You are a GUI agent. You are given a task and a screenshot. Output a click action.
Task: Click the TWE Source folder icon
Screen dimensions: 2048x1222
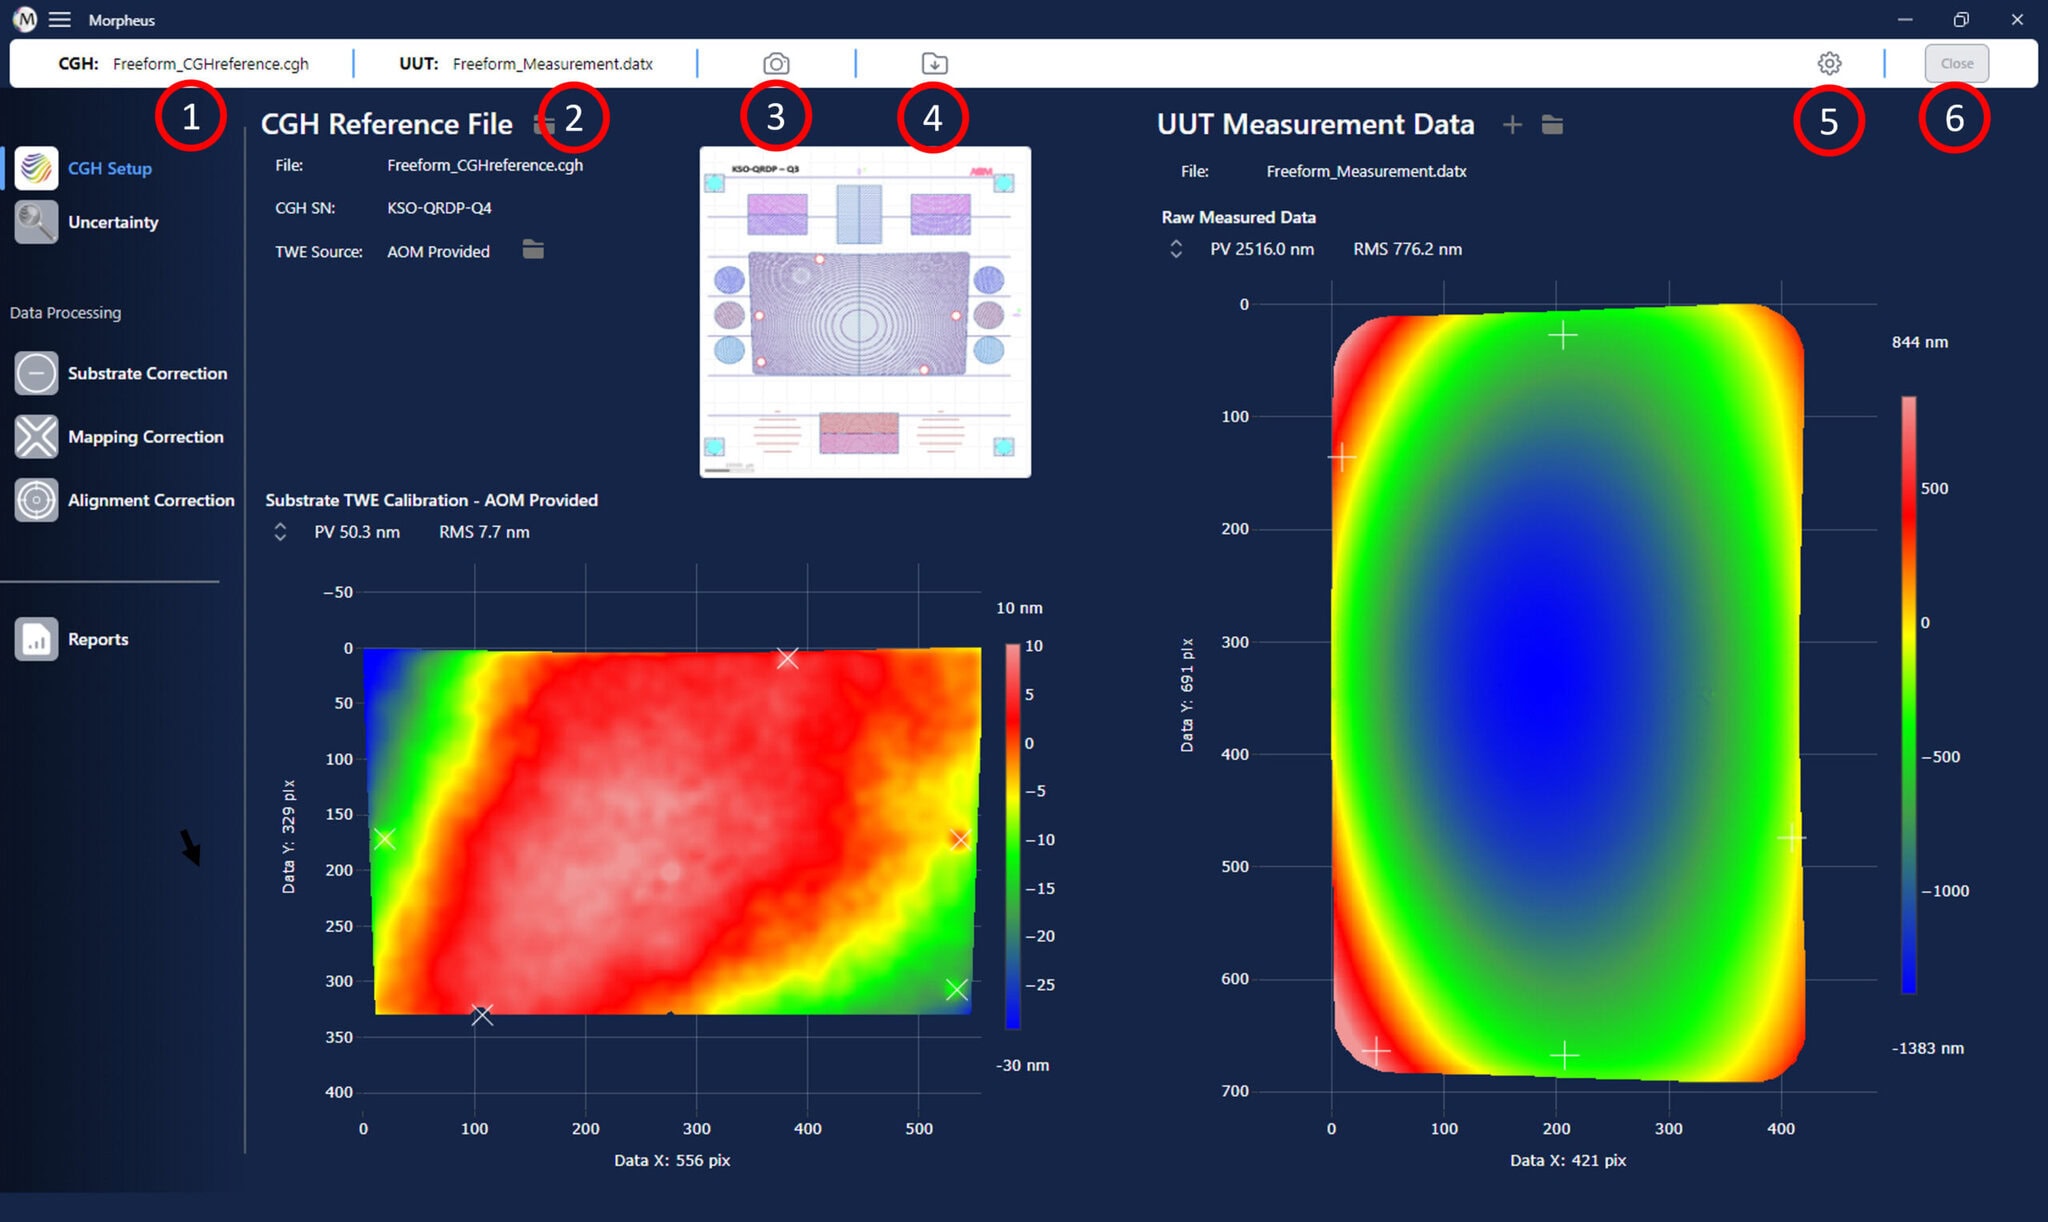pyautogui.click(x=533, y=250)
